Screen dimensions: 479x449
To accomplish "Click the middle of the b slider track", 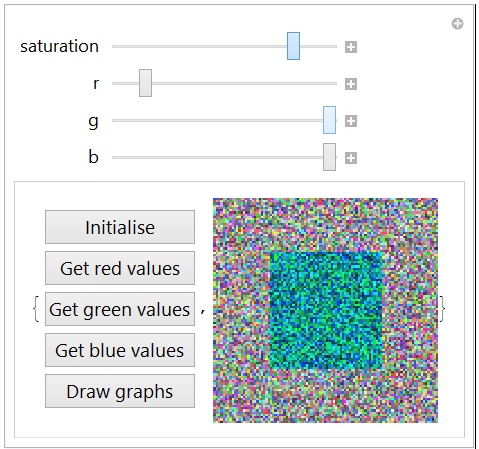I will coord(224,157).
